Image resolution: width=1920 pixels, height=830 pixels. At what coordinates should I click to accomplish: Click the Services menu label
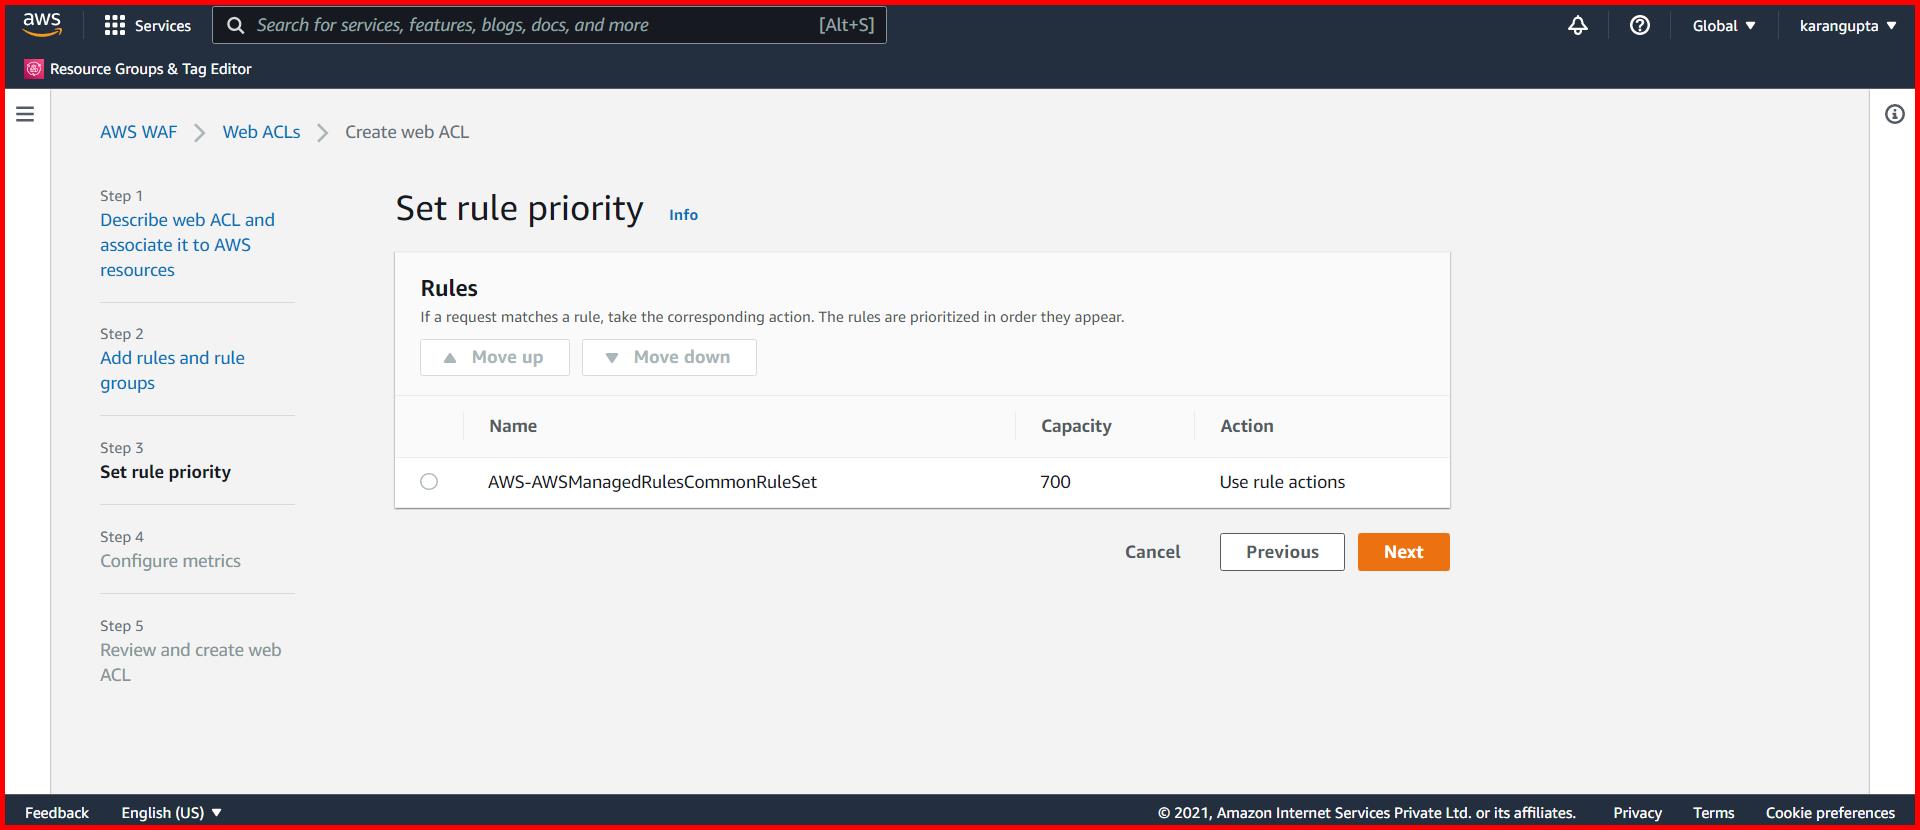click(x=162, y=26)
